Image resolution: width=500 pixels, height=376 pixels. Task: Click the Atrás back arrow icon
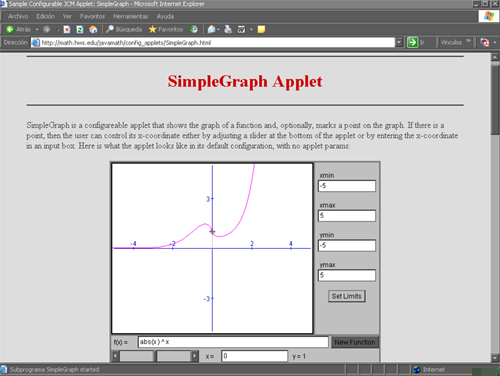click(x=10, y=29)
